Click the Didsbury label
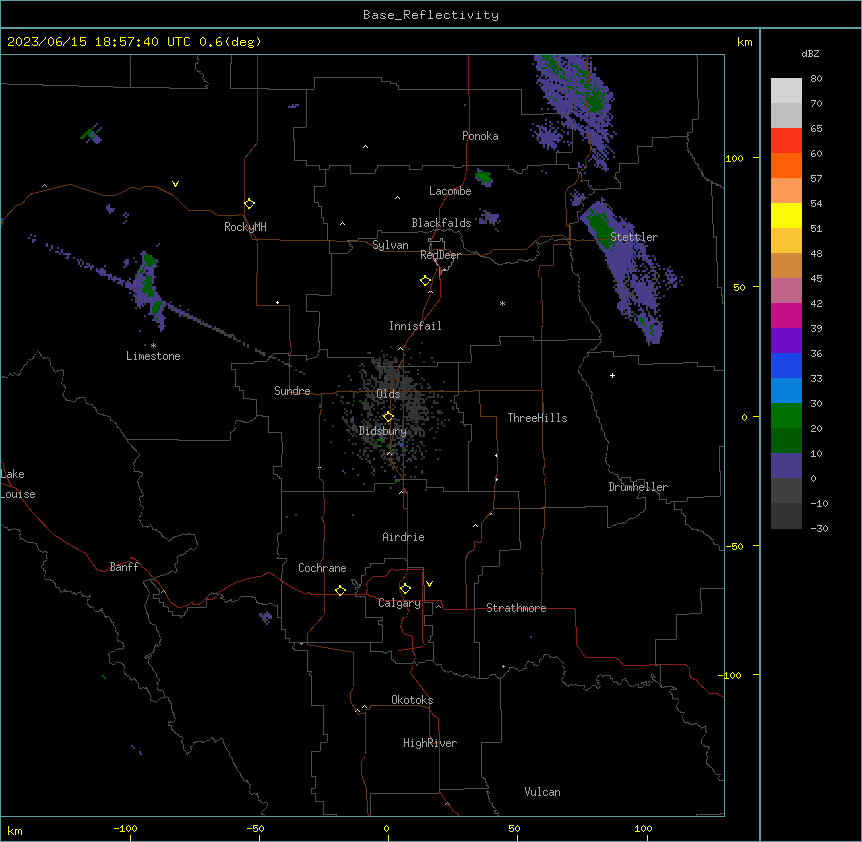862x842 pixels. [x=383, y=431]
